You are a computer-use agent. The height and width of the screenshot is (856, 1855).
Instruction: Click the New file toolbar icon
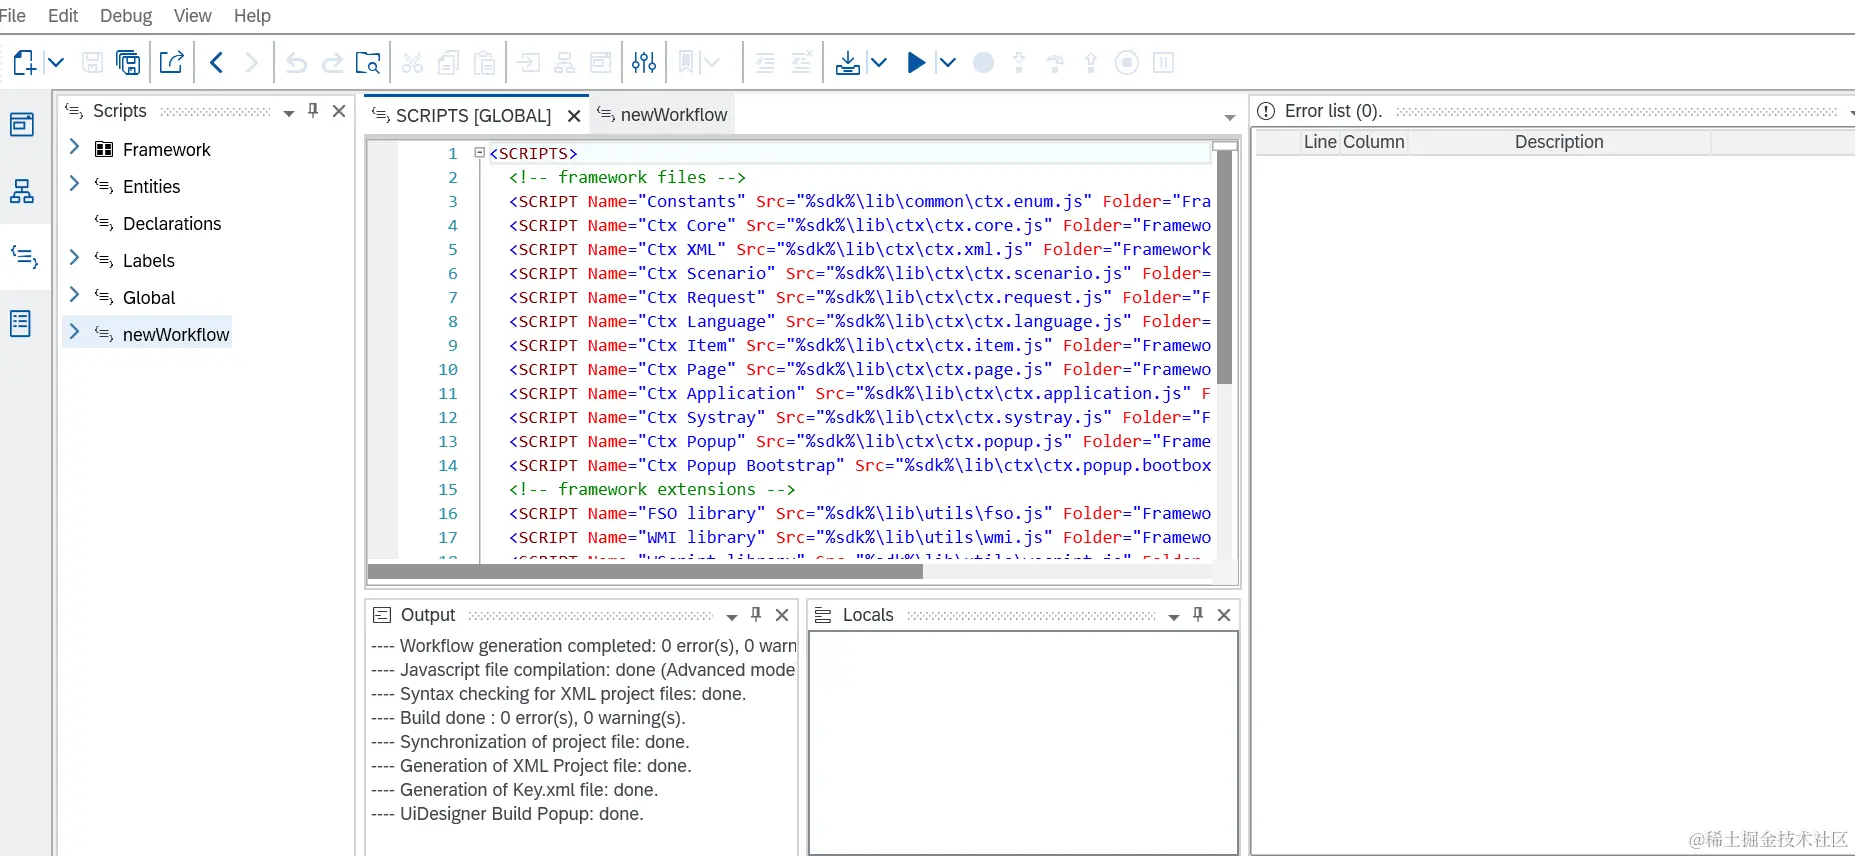(24, 62)
